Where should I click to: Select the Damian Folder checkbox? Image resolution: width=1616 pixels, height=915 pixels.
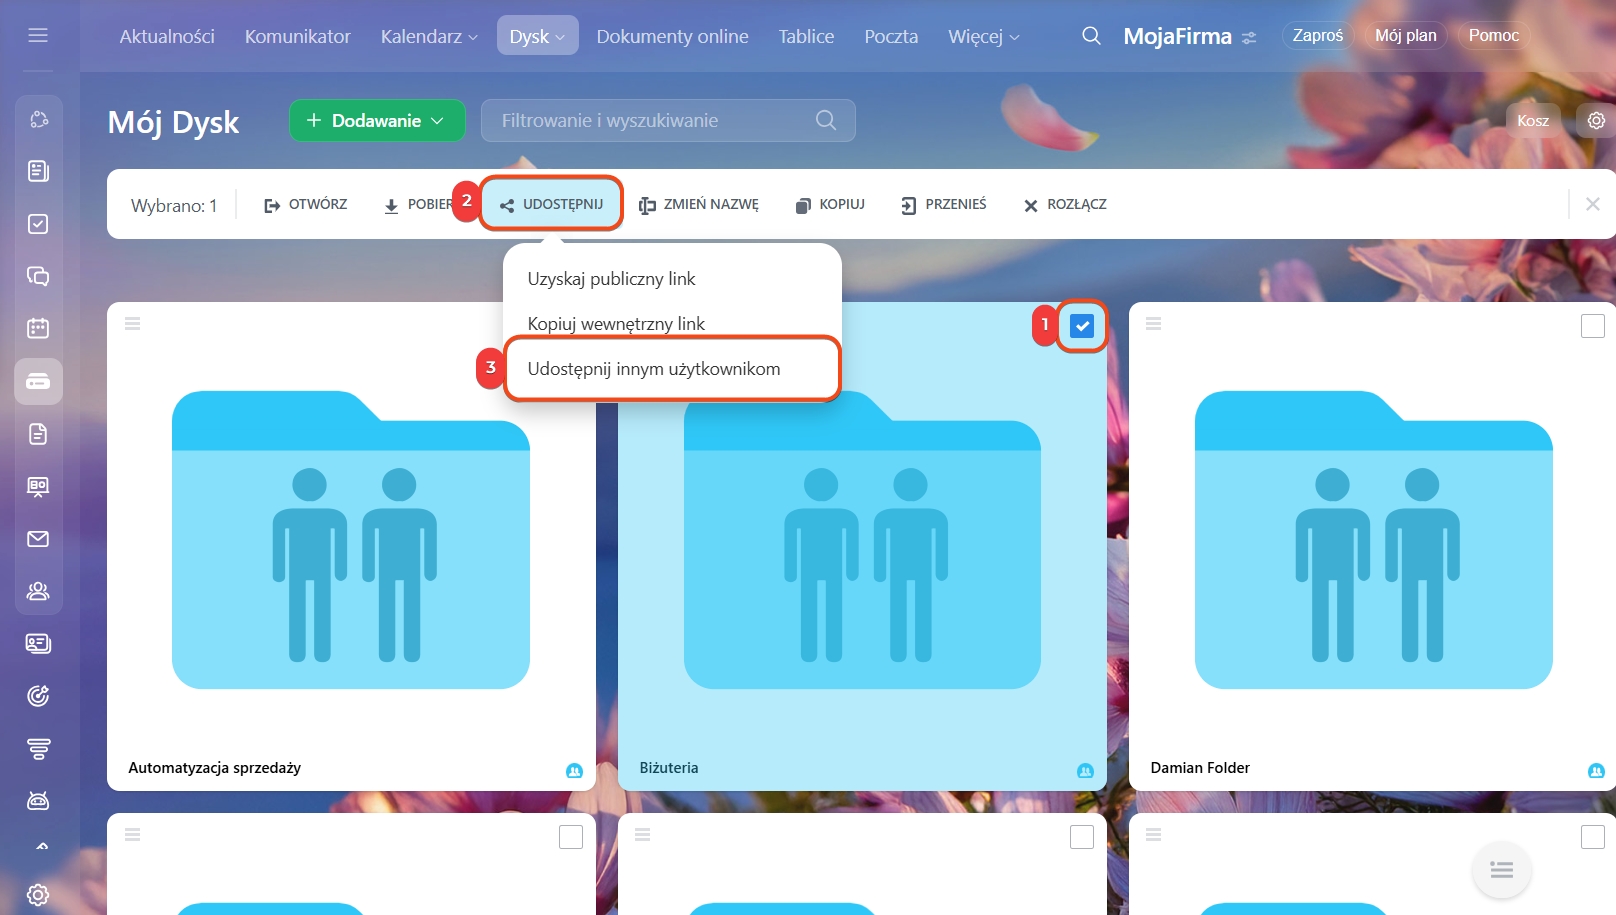1592,326
